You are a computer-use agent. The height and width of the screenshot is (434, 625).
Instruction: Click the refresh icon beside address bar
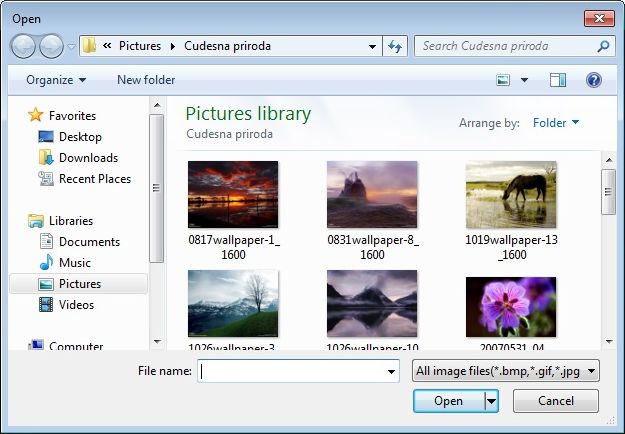click(x=395, y=46)
